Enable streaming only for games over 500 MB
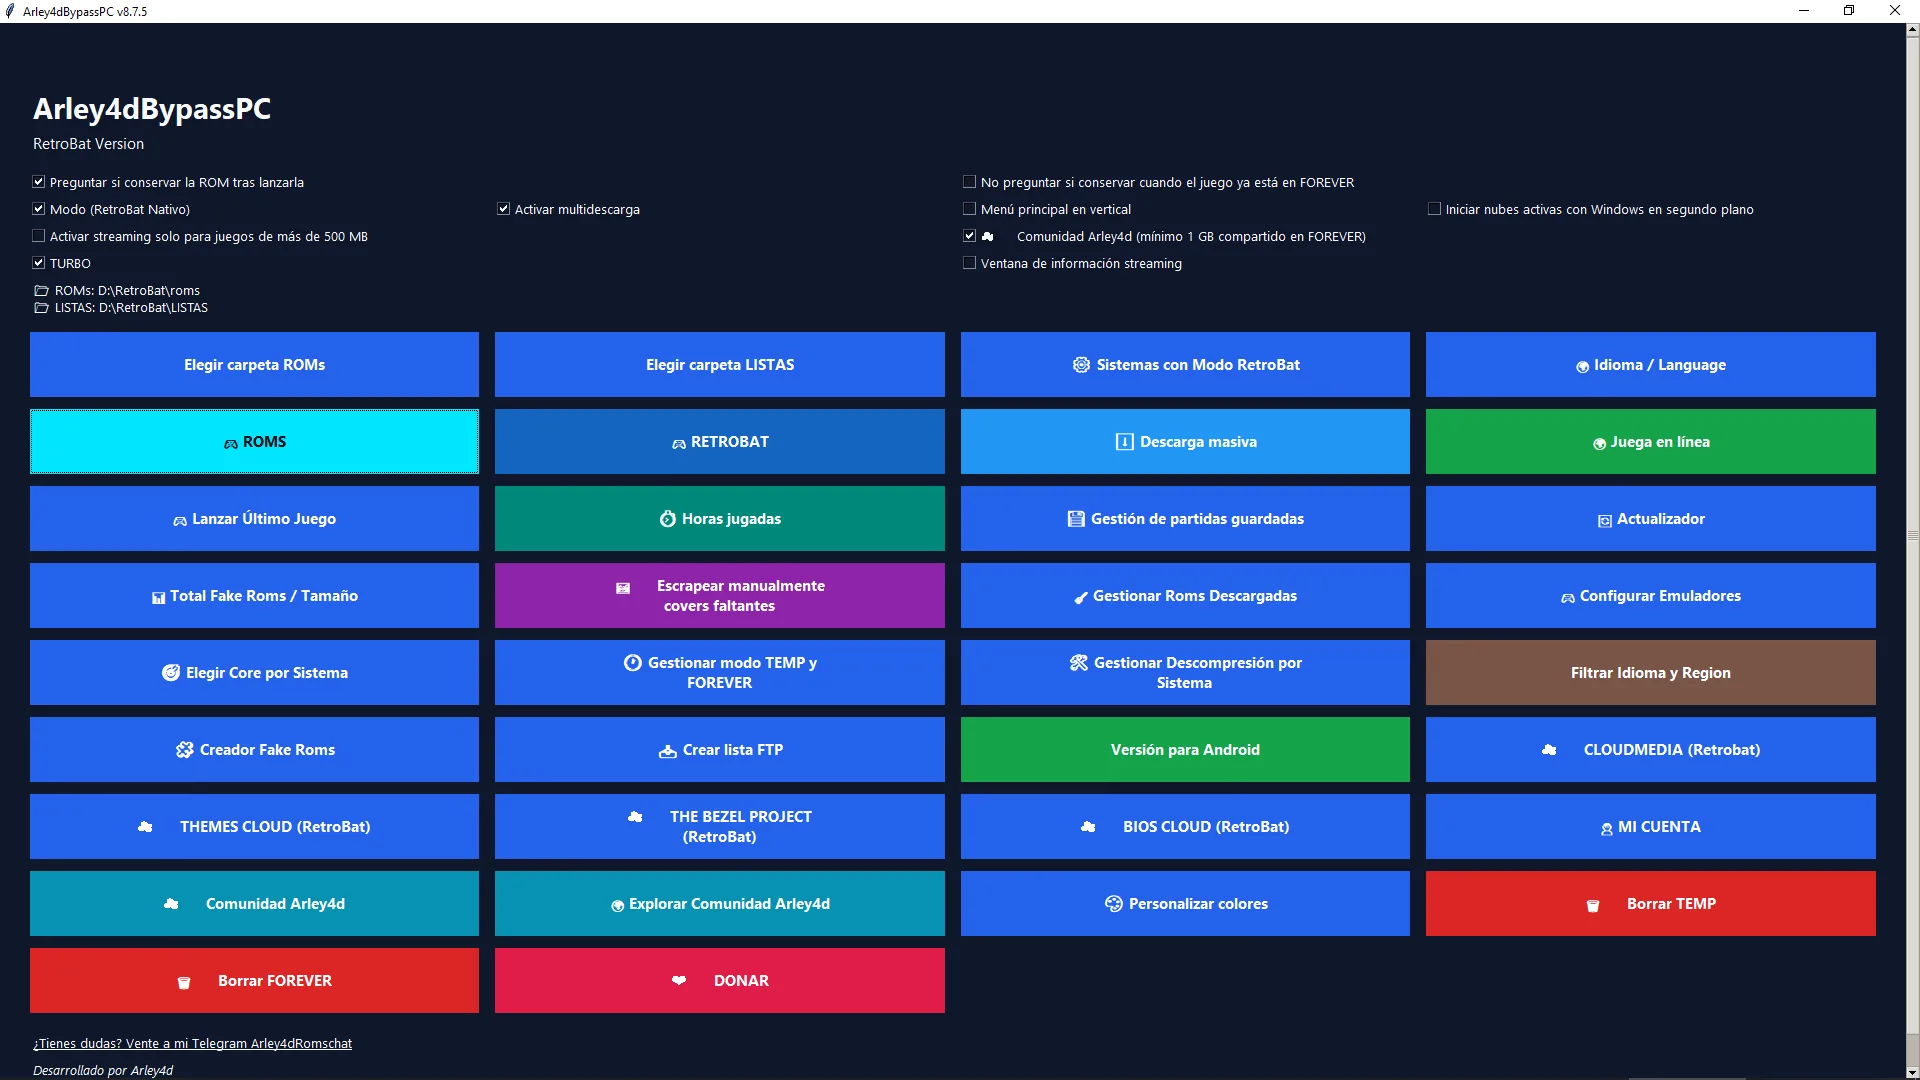Screen dimensions: 1920x1080 pyautogui.click(x=39, y=236)
